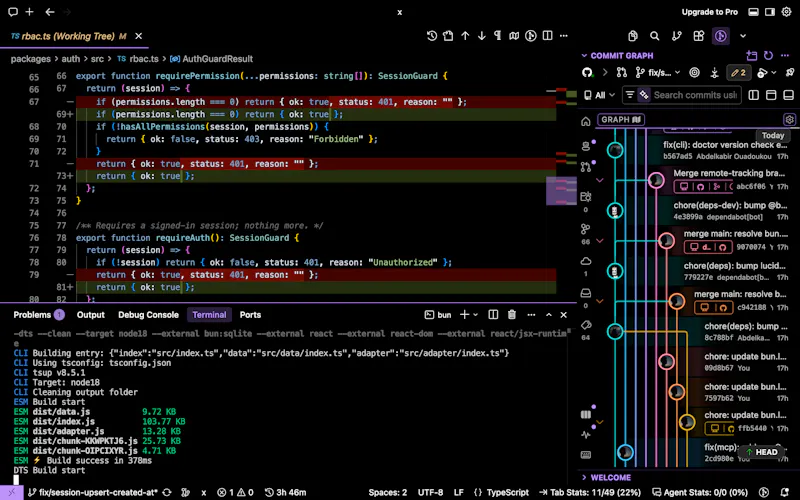This screenshot has height=500, width=800.
Task: Go to previous change with up arrow
Action: 465,36
